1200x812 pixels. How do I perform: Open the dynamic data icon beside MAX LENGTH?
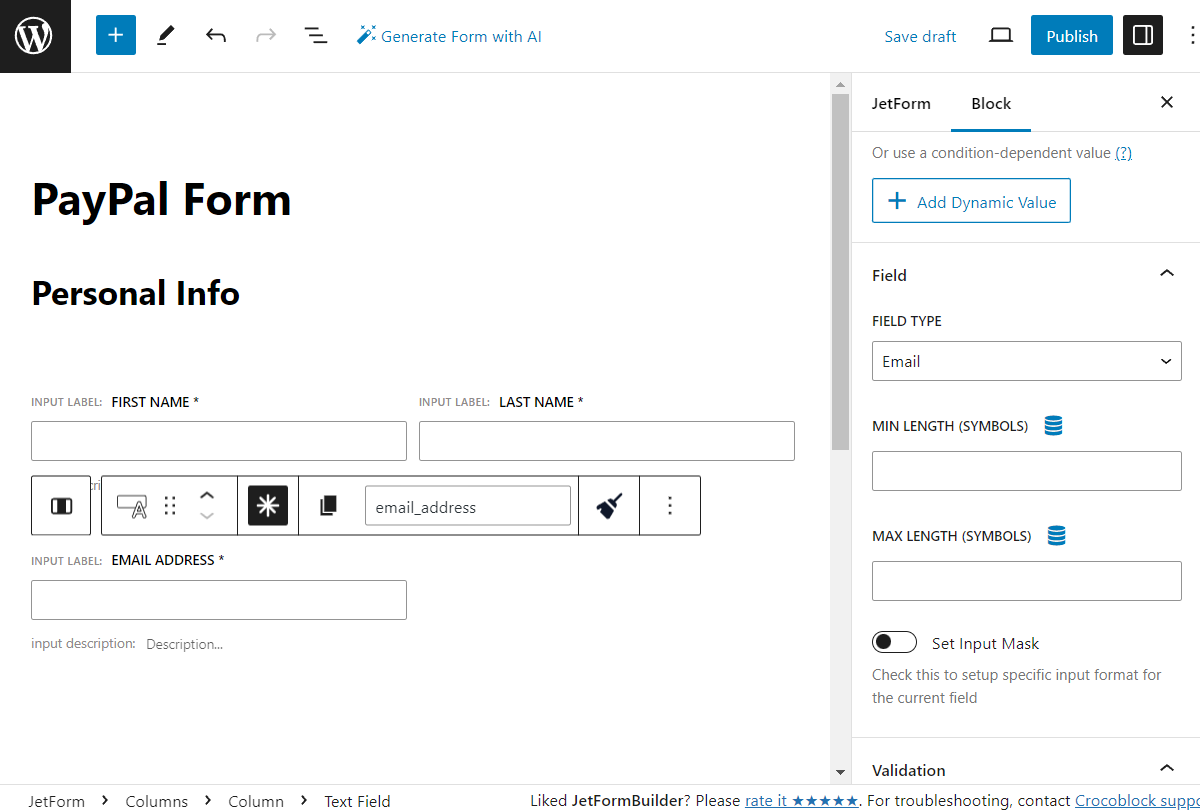[1057, 535]
